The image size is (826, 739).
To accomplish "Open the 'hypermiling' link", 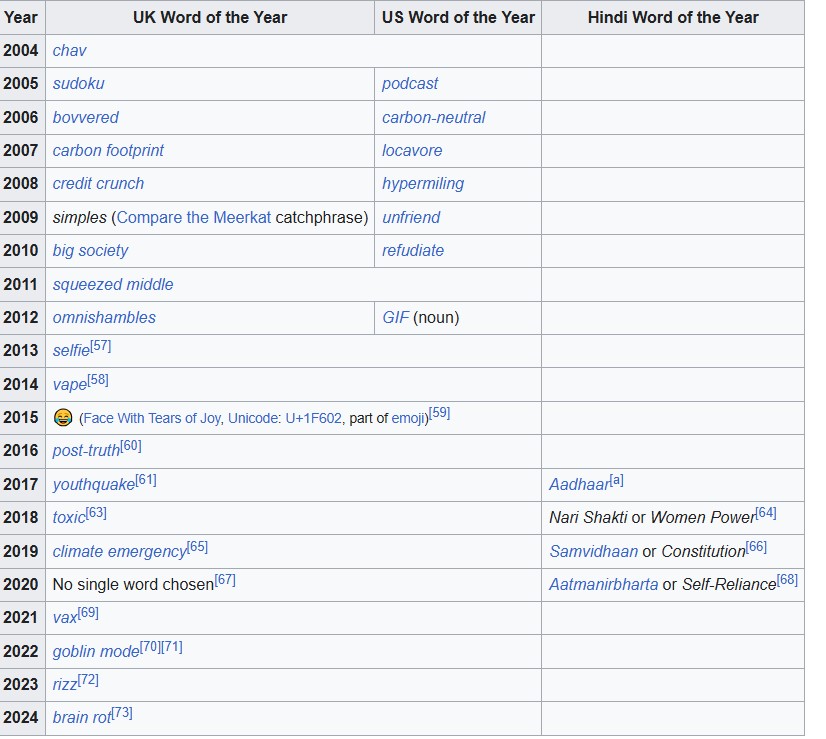I will click(x=422, y=184).
